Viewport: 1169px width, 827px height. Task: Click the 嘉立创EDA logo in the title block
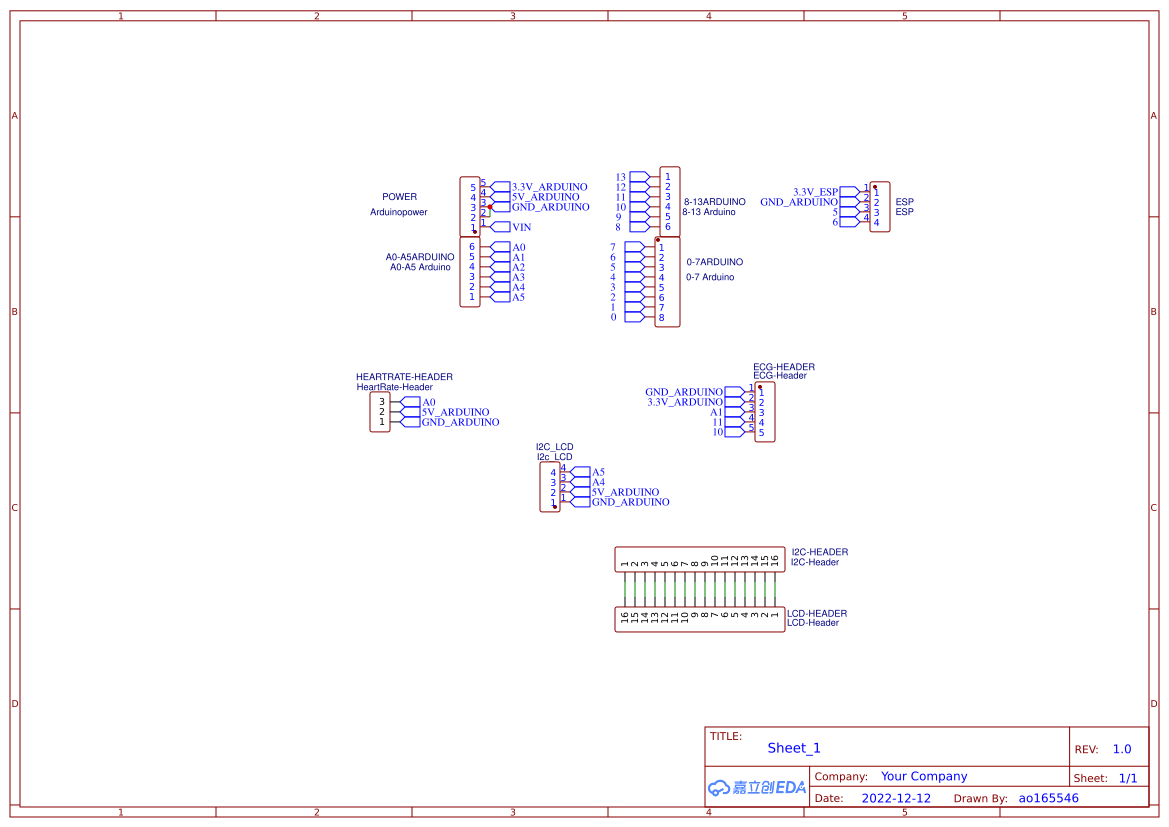(755, 787)
